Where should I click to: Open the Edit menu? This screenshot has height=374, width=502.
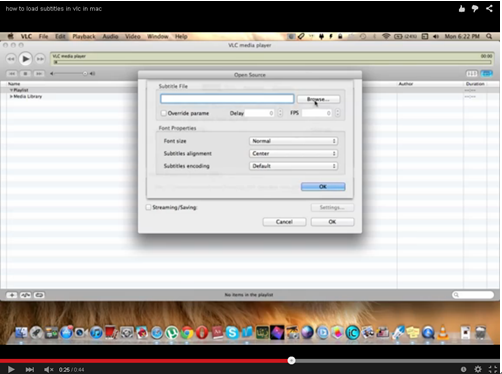coord(60,36)
